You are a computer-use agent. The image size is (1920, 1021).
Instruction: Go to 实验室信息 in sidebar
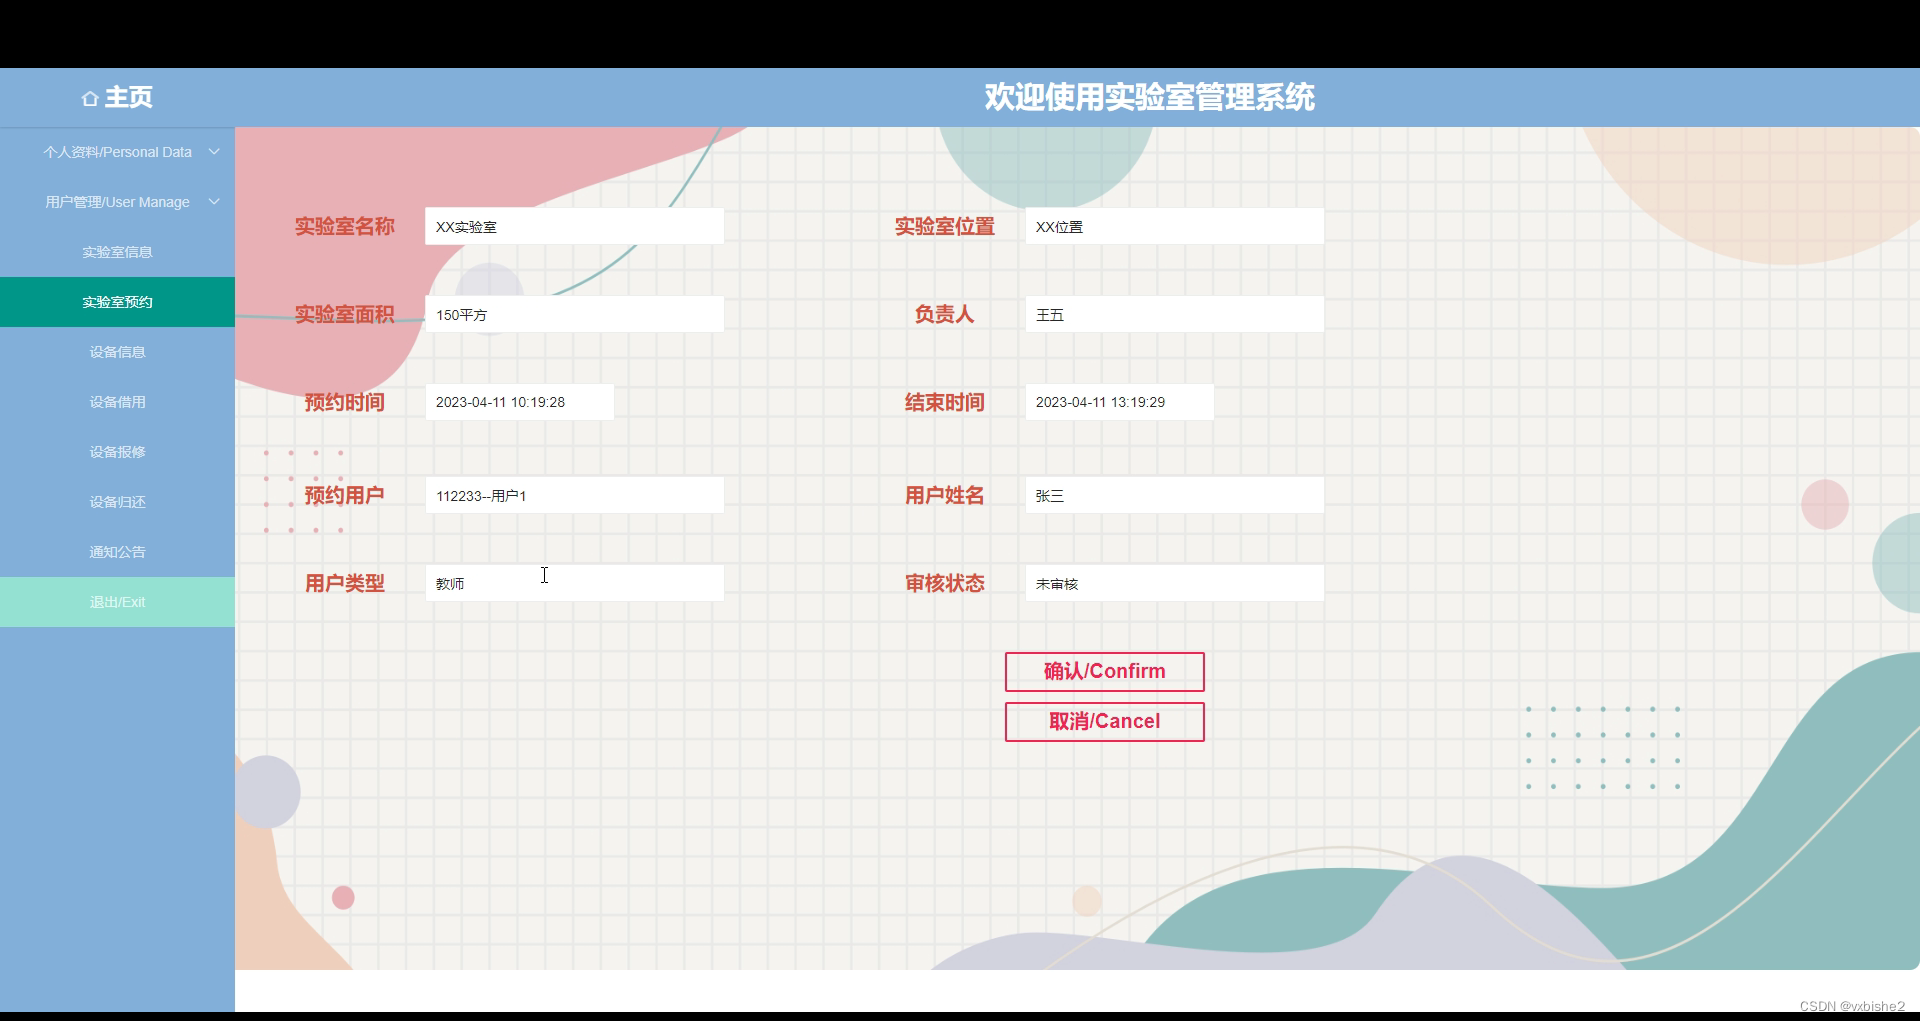(x=117, y=252)
